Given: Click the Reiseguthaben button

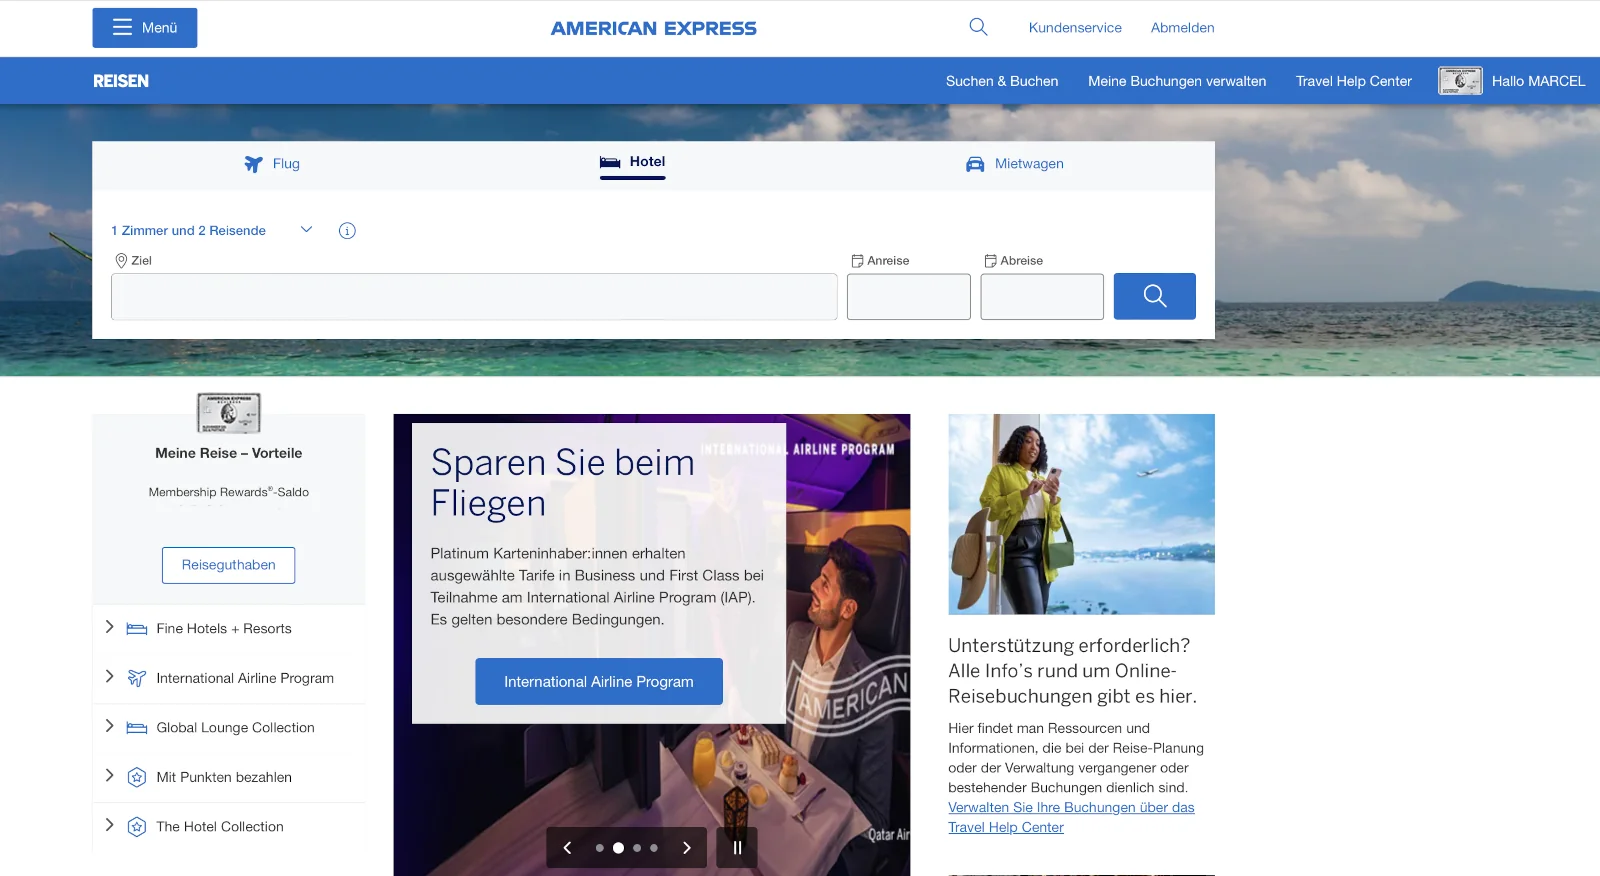Looking at the screenshot, I should [x=228, y=565].
